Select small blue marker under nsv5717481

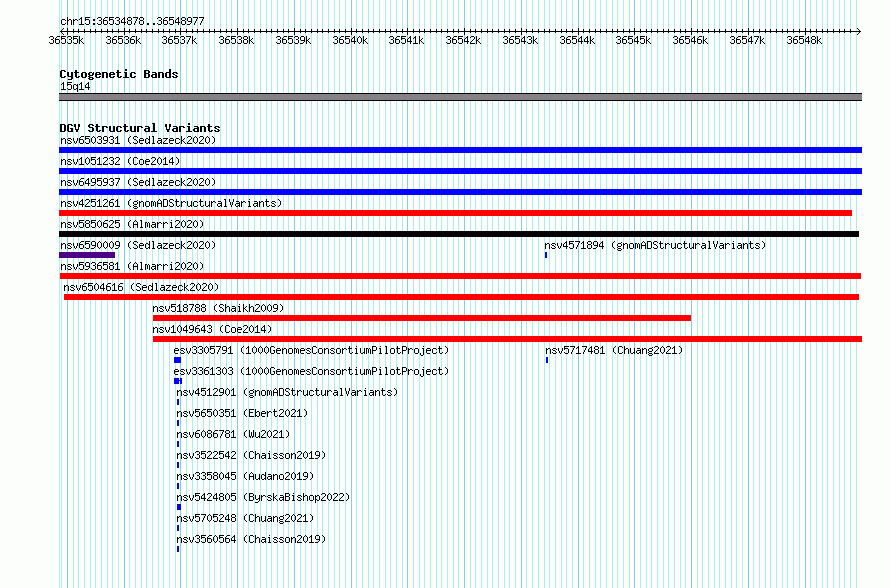pyautogui.click(x=547, y=360)
